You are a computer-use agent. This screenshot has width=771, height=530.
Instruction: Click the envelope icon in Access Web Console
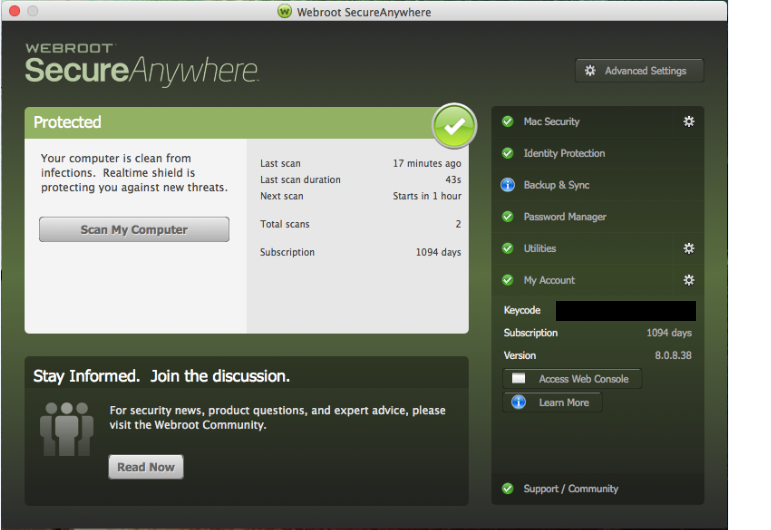pyautogui.click(x=518, y=379)
